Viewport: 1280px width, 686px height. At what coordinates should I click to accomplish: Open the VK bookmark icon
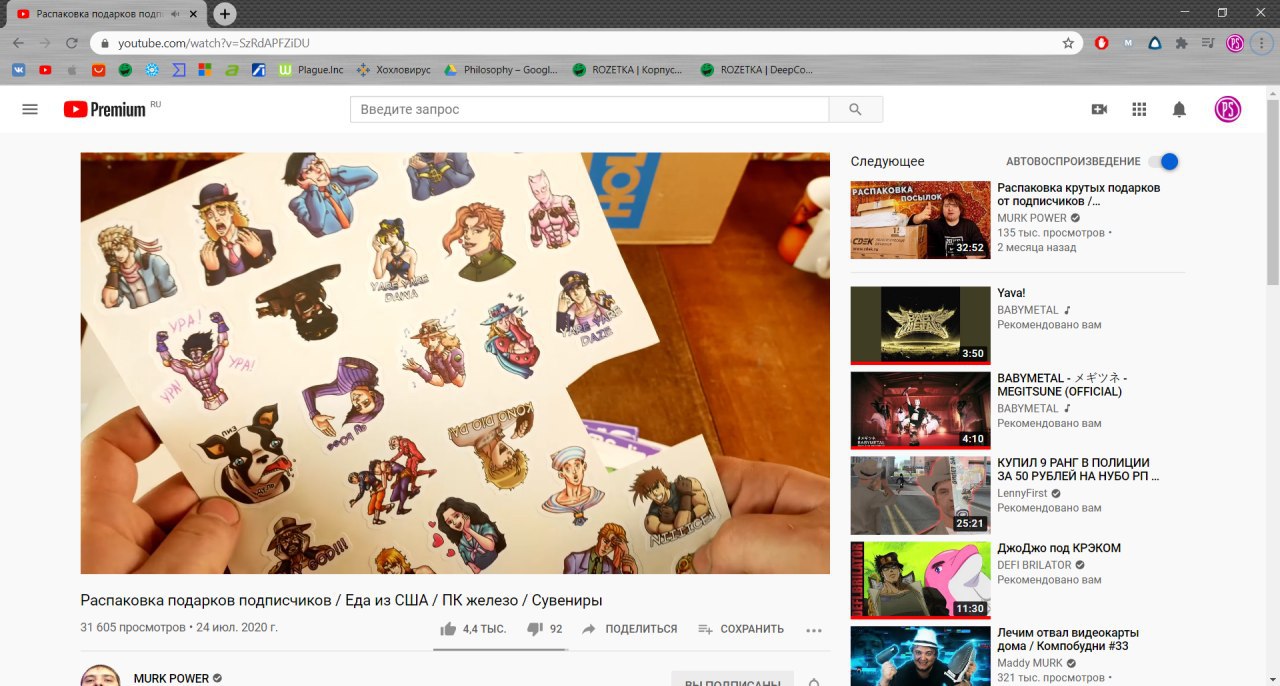(x=18, y=70)
